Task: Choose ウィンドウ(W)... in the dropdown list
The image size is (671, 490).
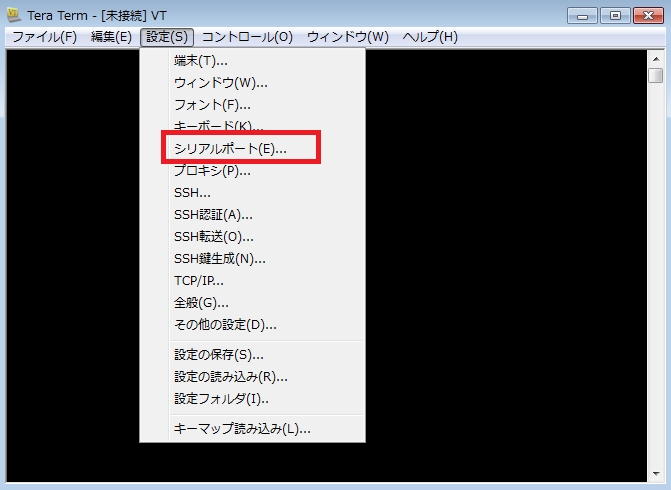Action: (x=252, y=83)
